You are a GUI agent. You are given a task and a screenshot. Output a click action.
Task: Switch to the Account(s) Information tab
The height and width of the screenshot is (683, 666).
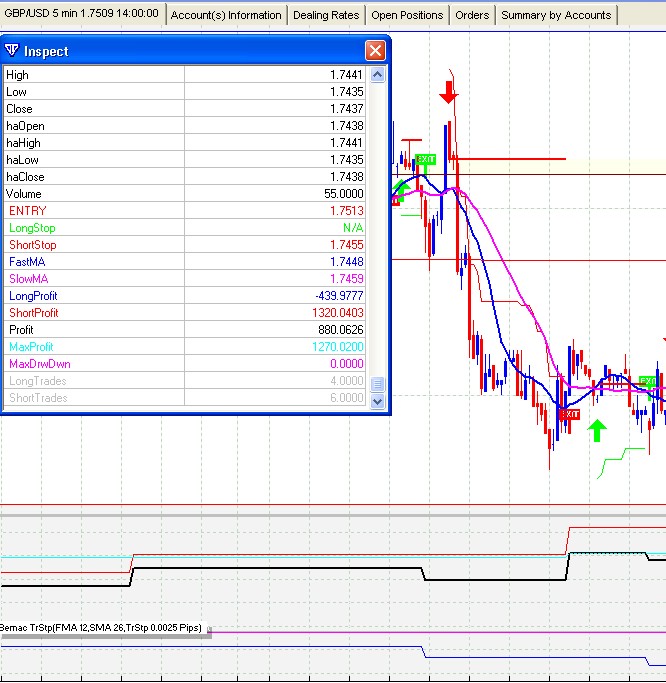click(226, 15)
